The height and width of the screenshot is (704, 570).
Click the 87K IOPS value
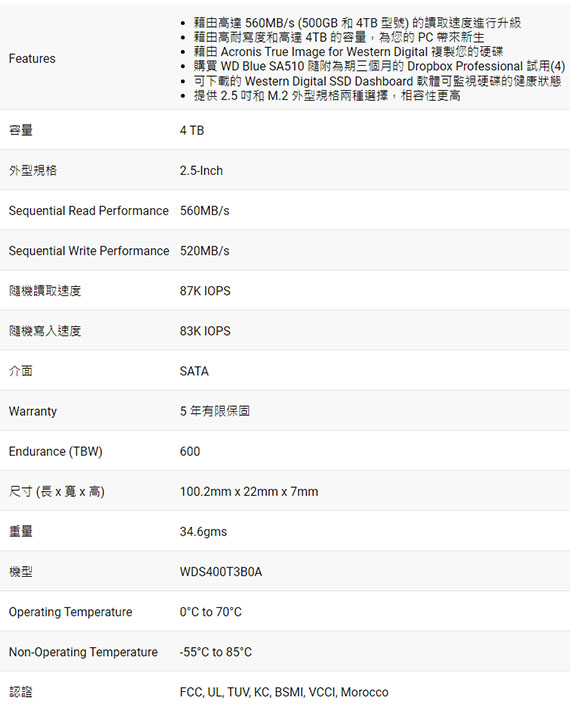205,291
